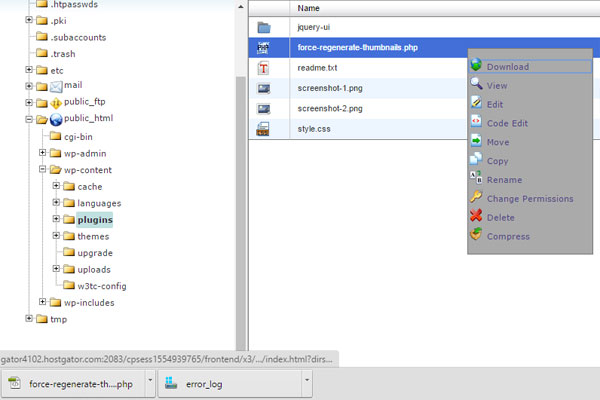The image size is (600, 400).
Task: Expand the mail folder node
Action: tap(29, 86)
